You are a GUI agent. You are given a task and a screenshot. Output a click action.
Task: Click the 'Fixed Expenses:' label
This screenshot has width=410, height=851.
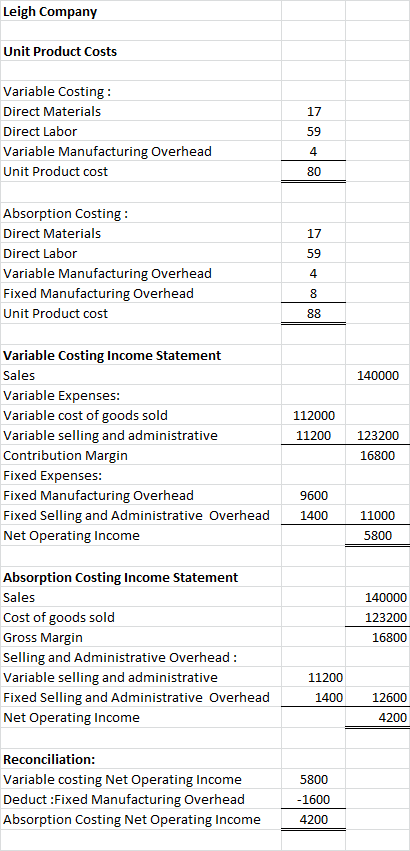(53, 476)
